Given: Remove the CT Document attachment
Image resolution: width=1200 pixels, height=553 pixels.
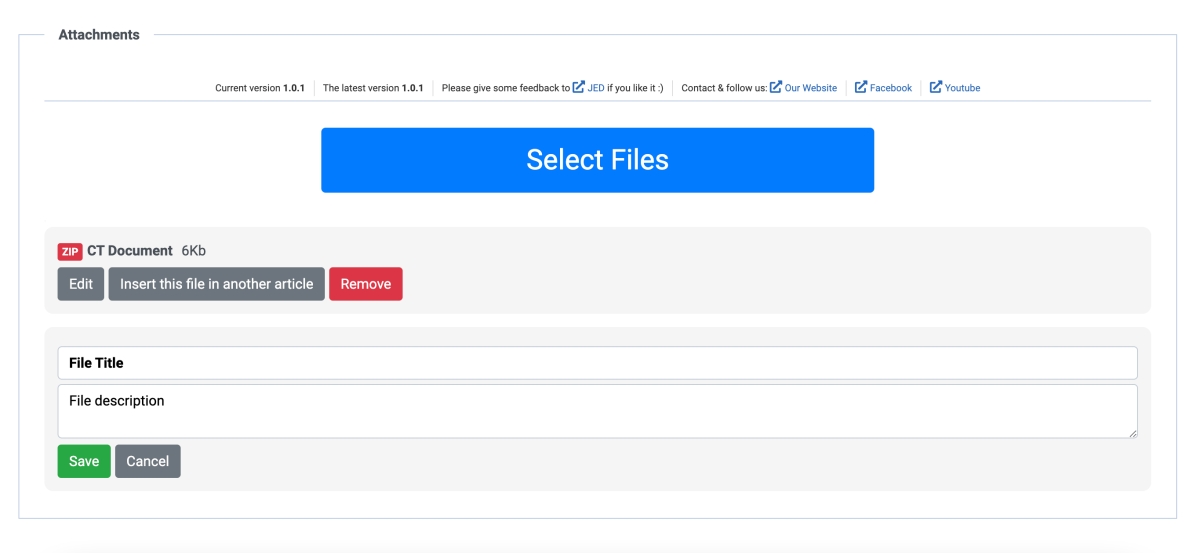Looking at the screenshot, I should point(366,284).
